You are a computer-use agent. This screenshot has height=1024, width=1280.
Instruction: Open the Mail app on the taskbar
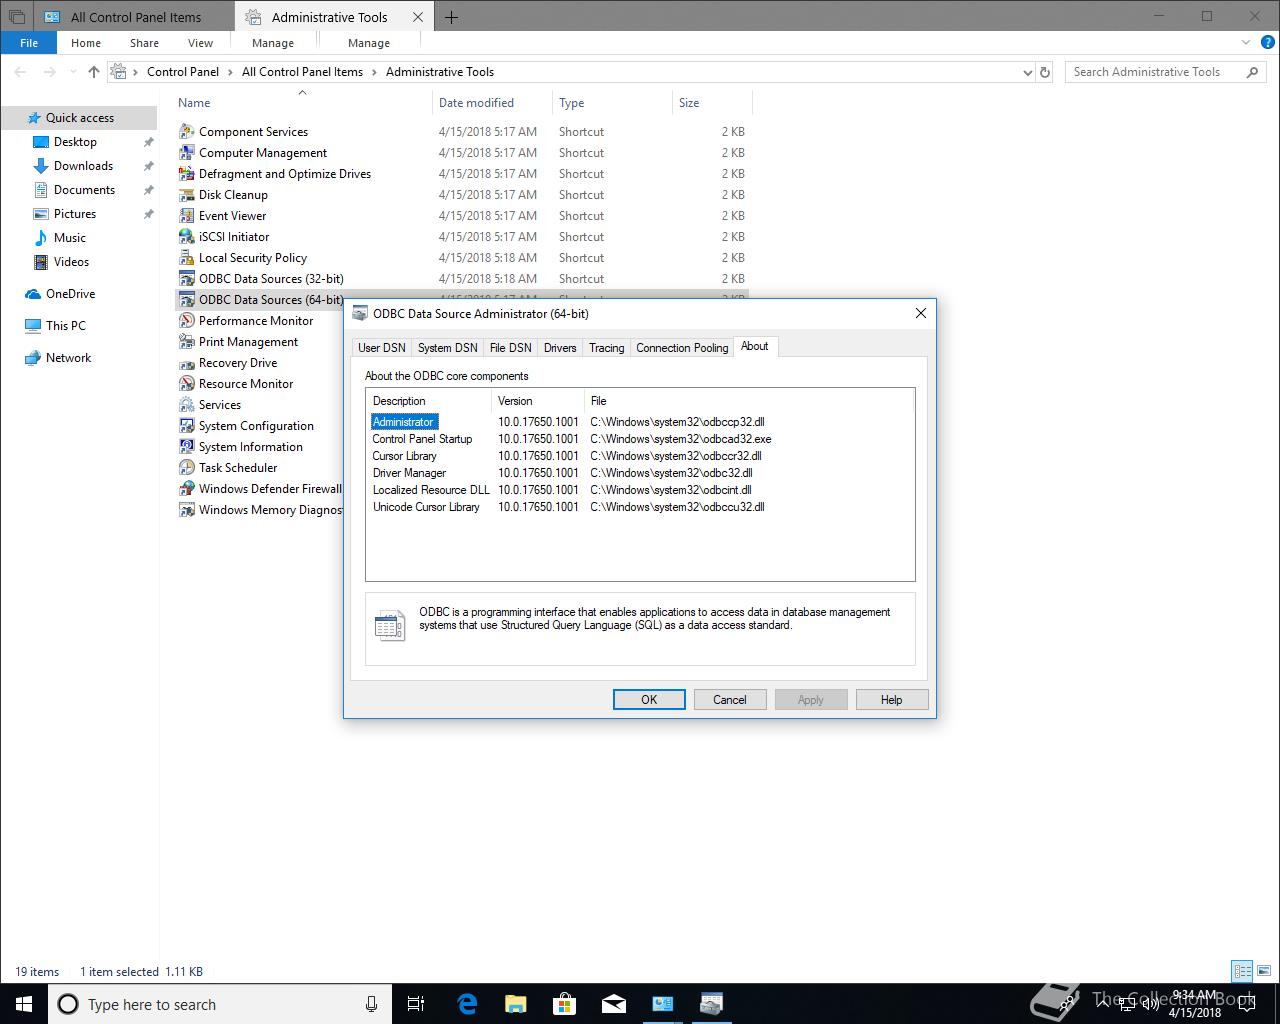613,1004
